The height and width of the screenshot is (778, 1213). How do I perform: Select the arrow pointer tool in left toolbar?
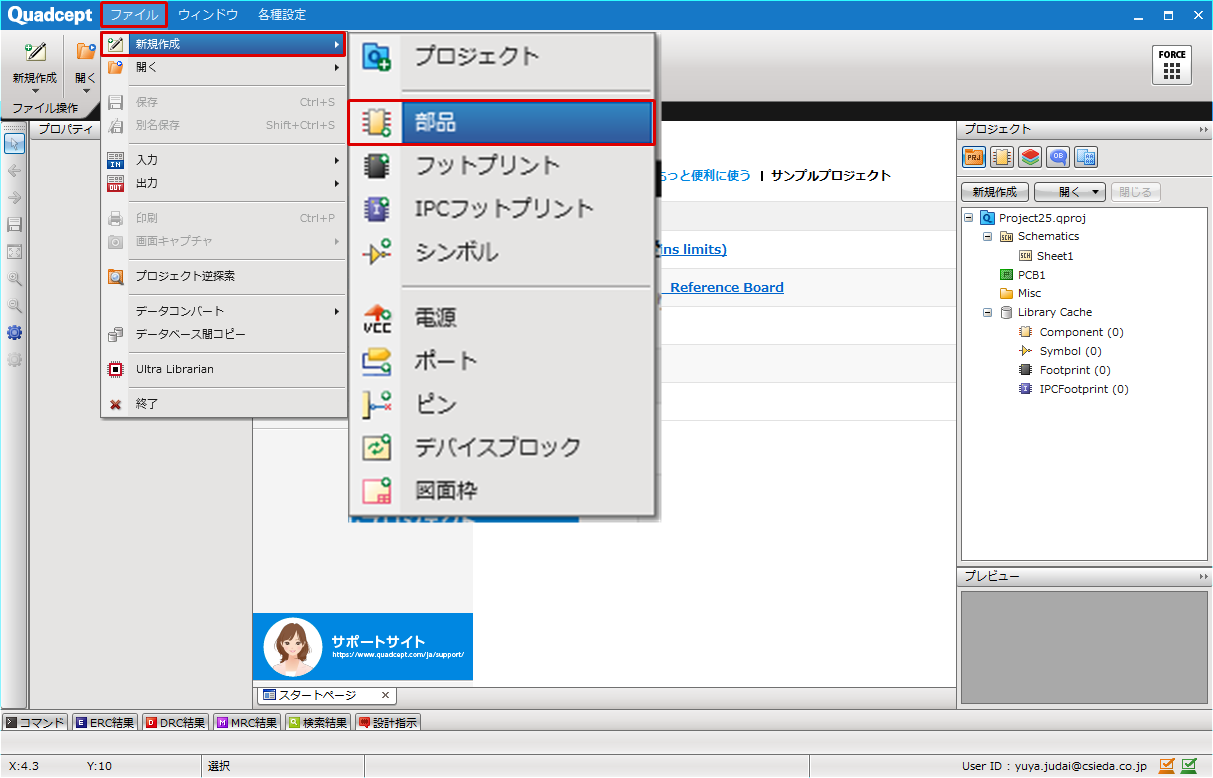click(x=15, y=143)
